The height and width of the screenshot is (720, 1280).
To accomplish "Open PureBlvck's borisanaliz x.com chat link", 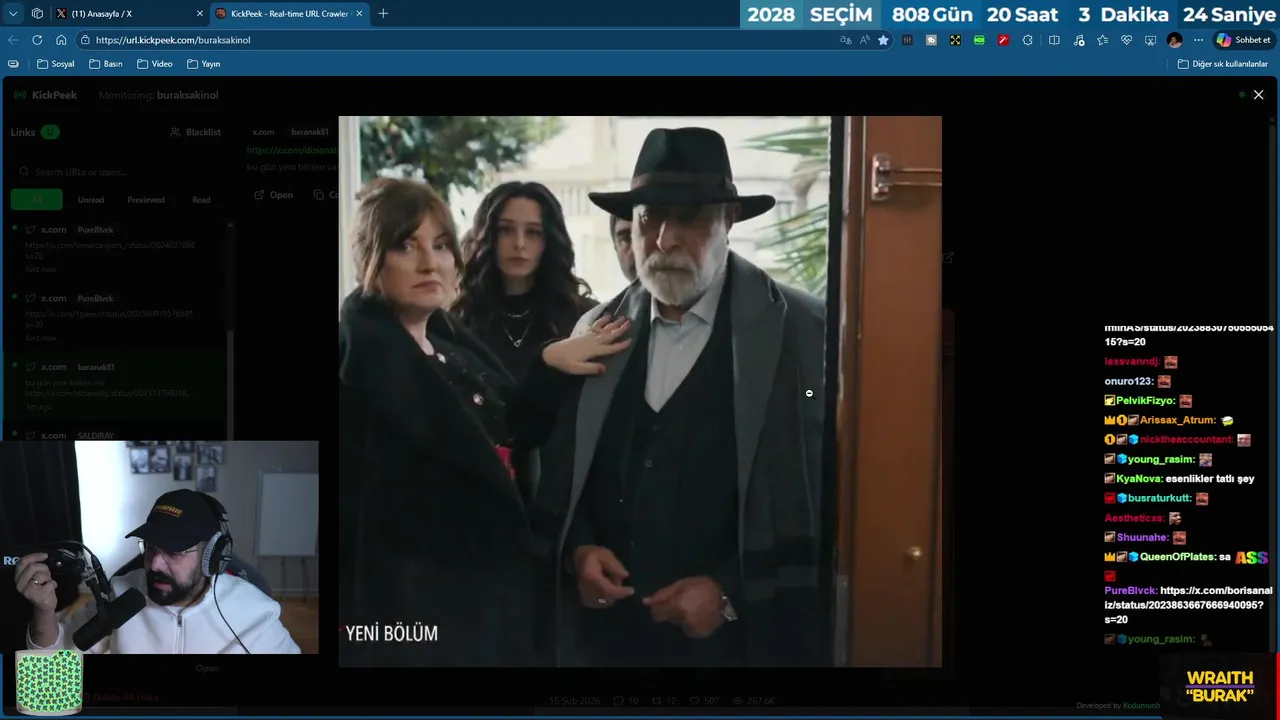I will 1188,605.
